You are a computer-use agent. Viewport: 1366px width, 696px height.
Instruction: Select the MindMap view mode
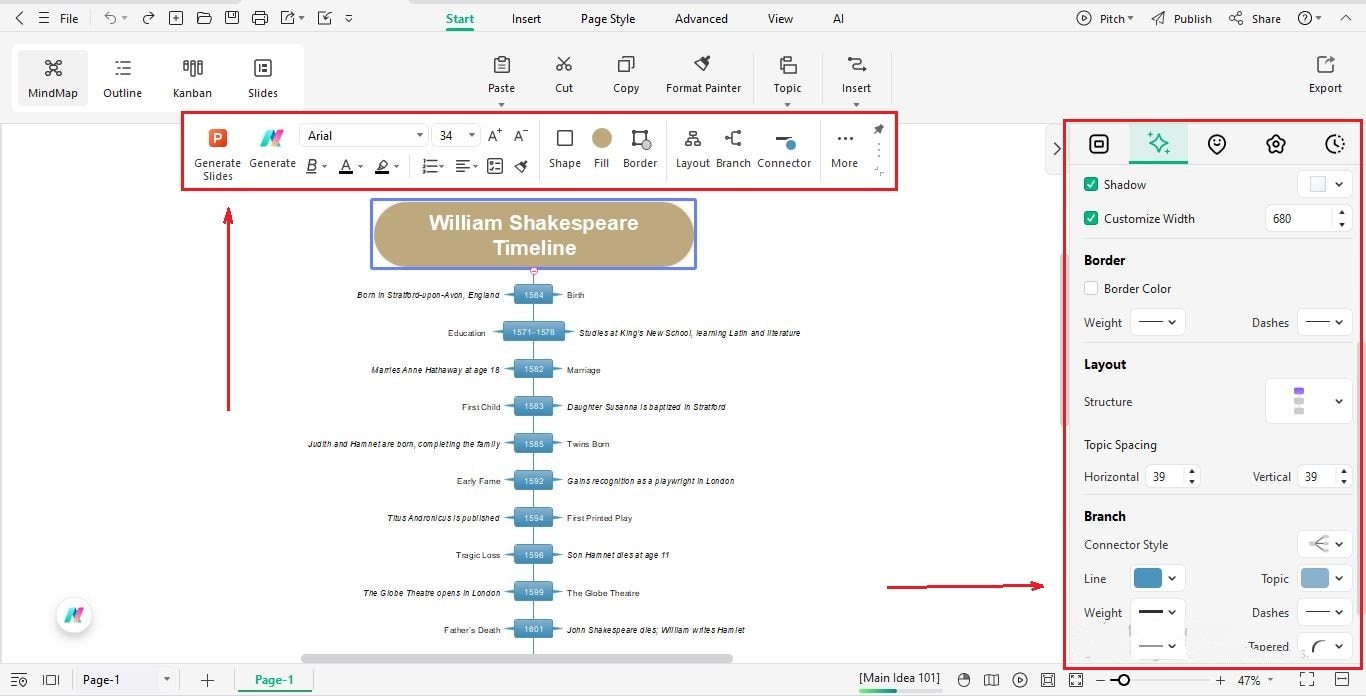53,78
